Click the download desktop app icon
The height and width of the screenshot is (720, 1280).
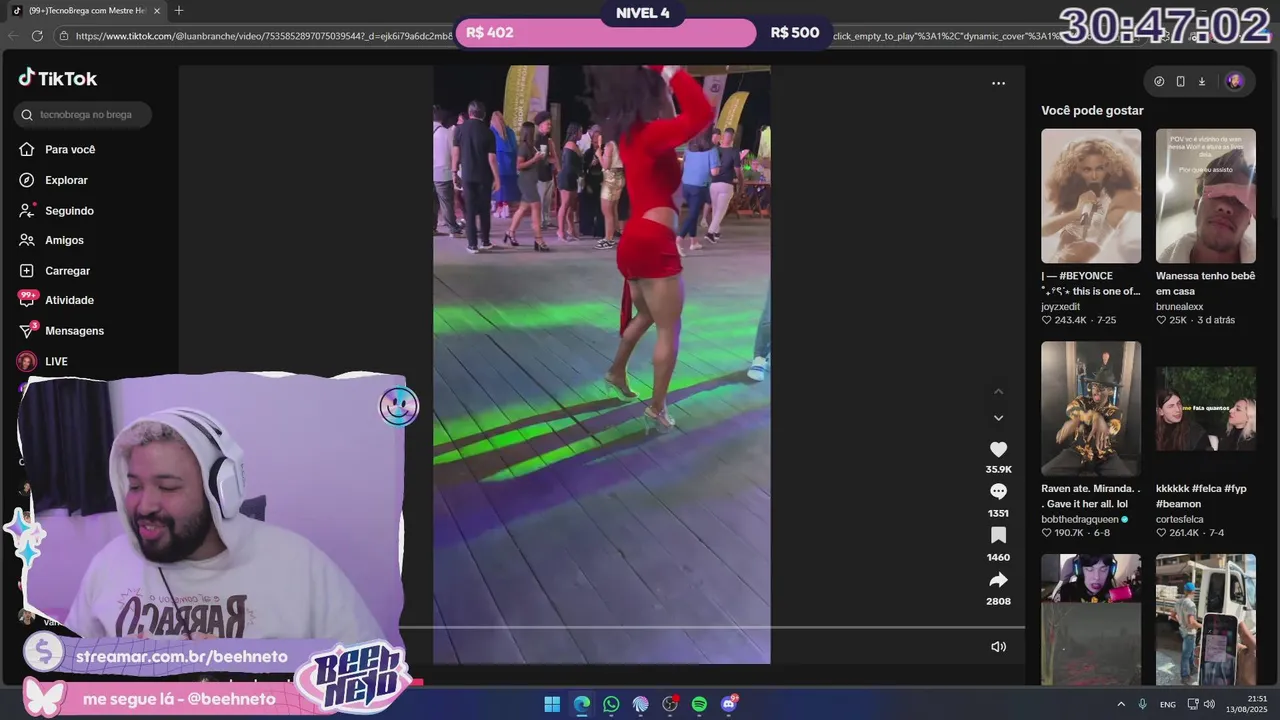[x=1201, y=82]
